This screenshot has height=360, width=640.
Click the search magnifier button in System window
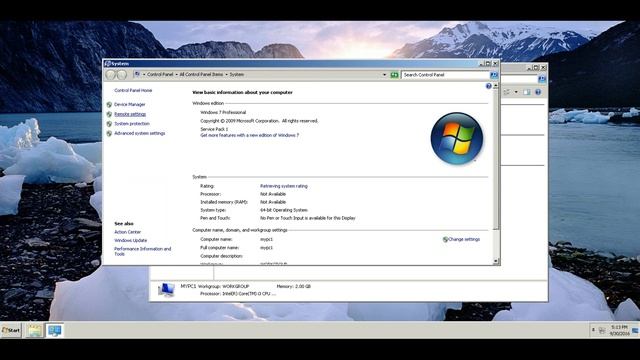pyautogui.click(x=493, y=75)
